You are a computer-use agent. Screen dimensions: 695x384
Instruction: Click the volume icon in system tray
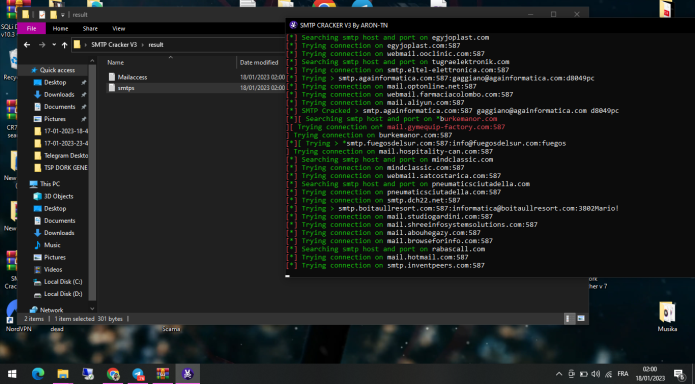[596, 374]
